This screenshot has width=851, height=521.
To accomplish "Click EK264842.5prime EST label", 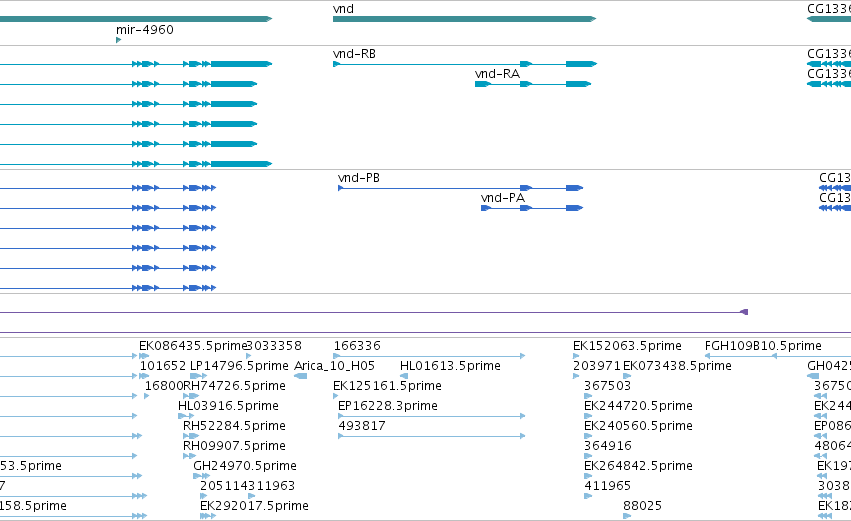I will 638,467.
